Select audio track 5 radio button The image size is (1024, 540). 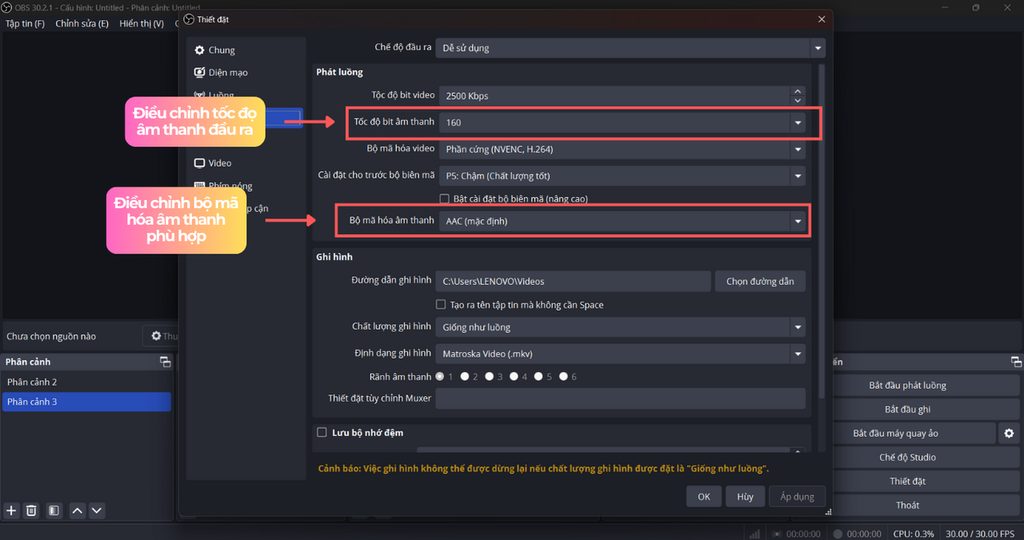[x=538, y=376]
